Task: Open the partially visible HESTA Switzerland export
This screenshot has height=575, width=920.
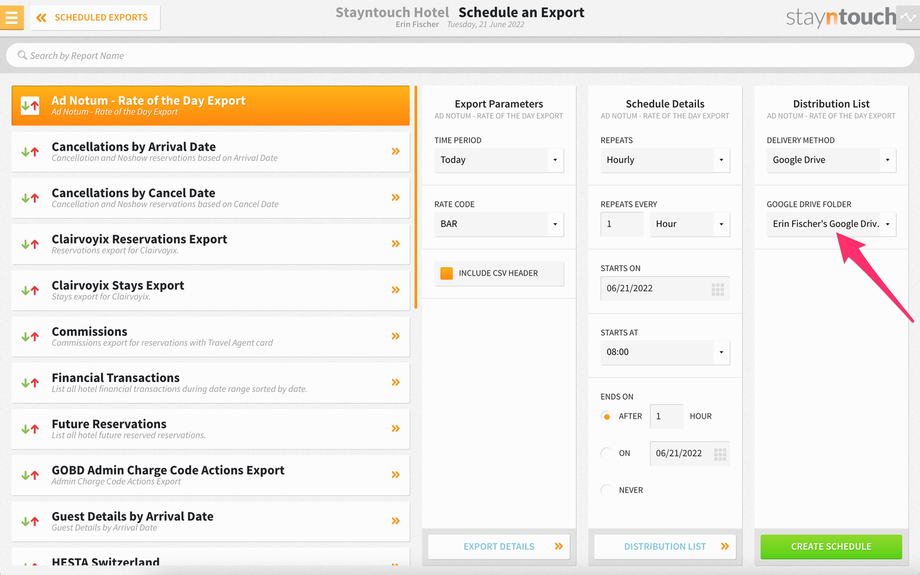Action: tap(211, 559)
